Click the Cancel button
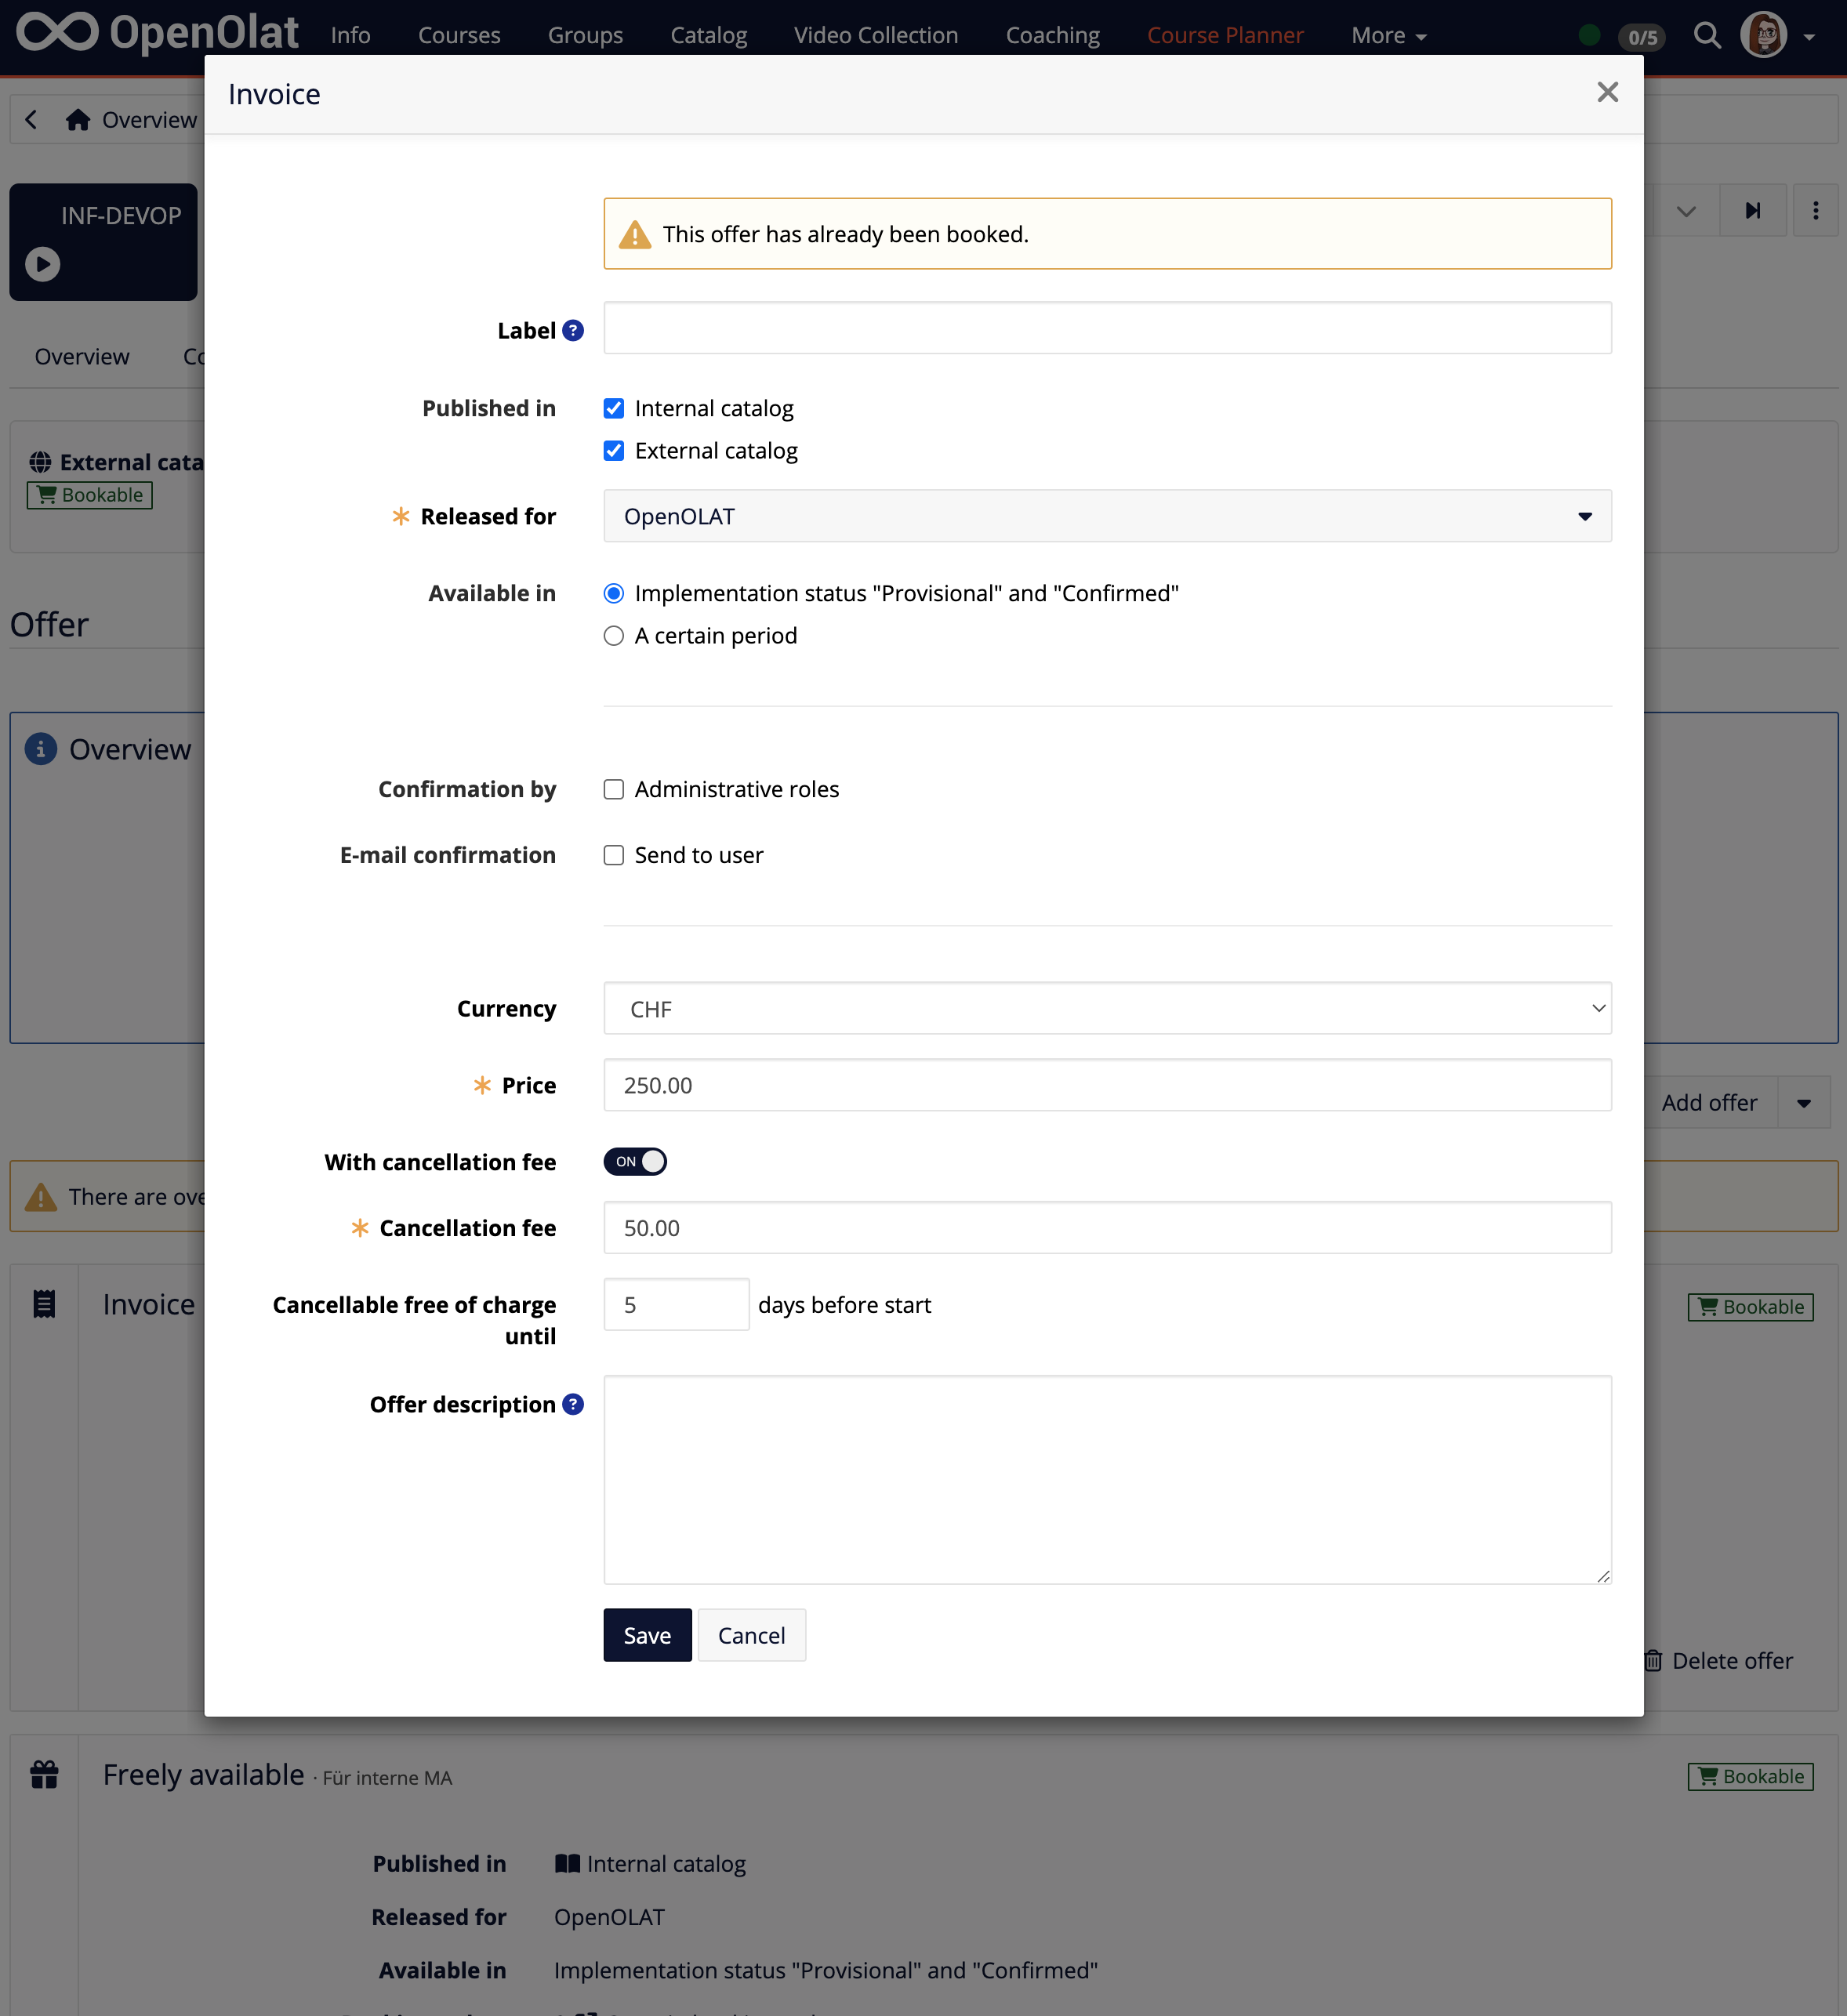 (x=751, y=1635)
